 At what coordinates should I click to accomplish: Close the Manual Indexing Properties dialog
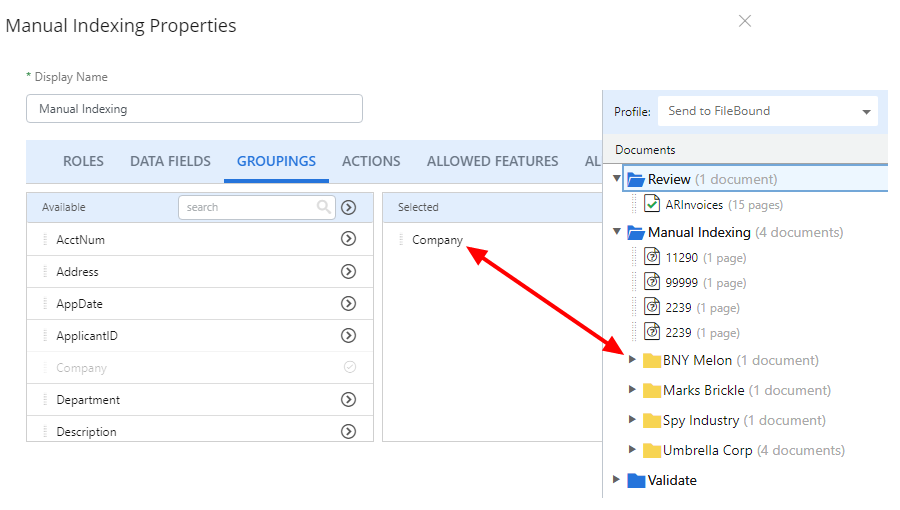[x=745, y=21]
